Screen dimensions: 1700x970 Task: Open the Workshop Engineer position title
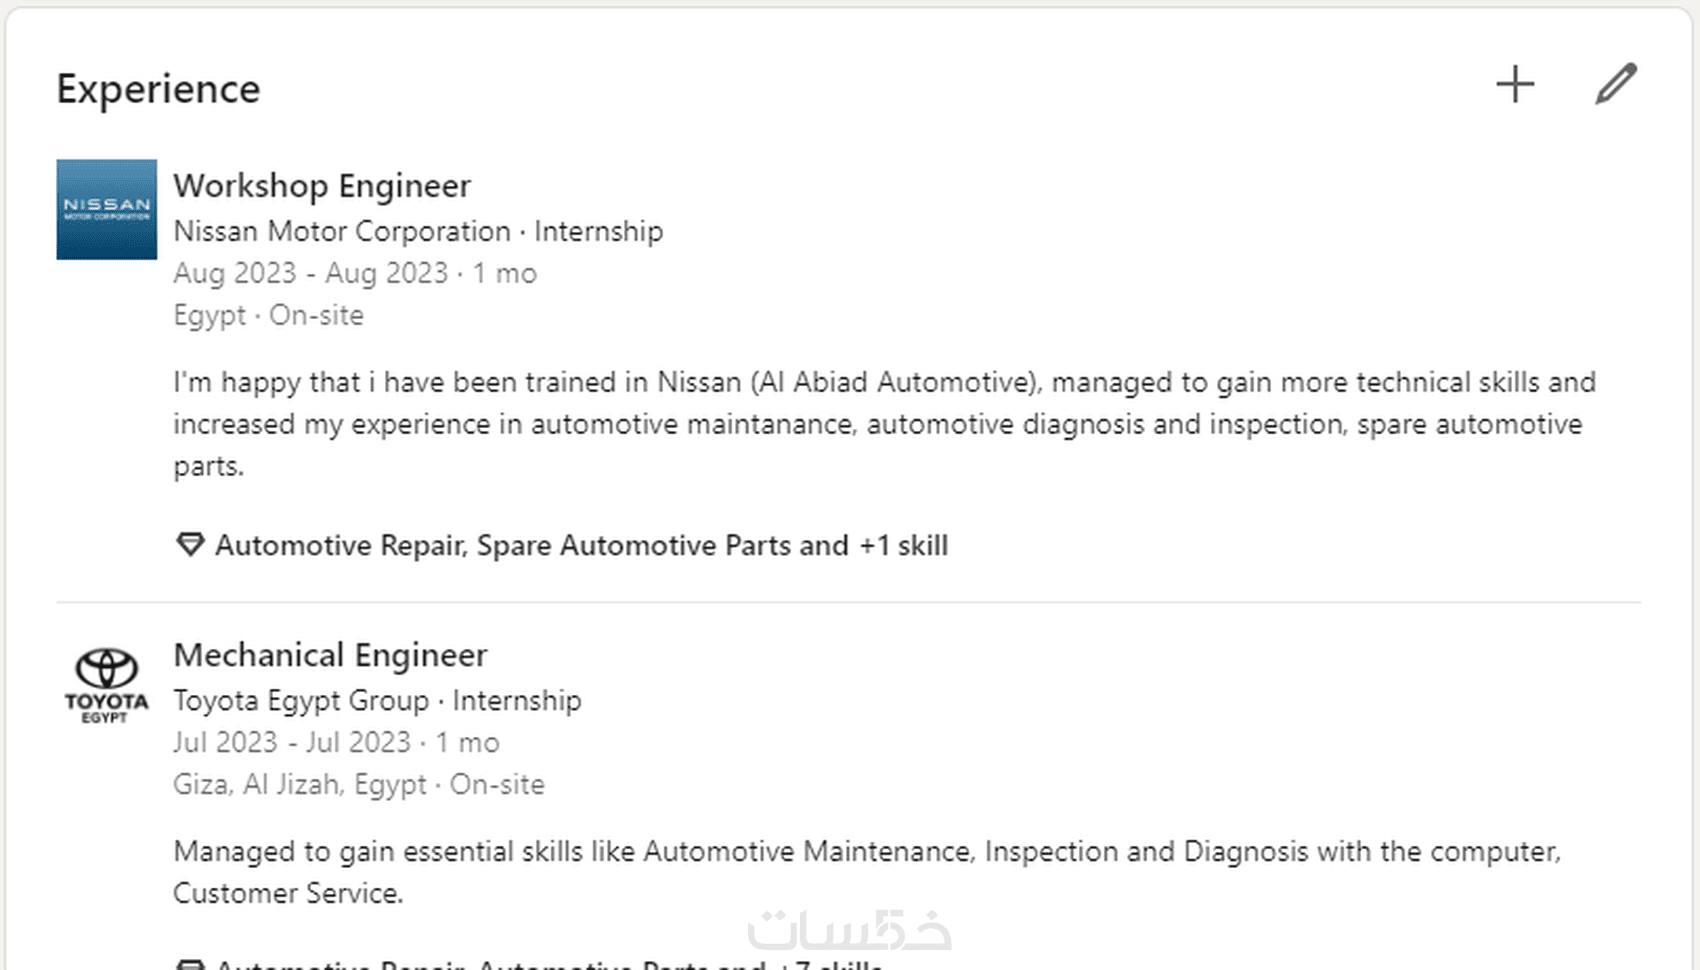[x=321, y=186]
